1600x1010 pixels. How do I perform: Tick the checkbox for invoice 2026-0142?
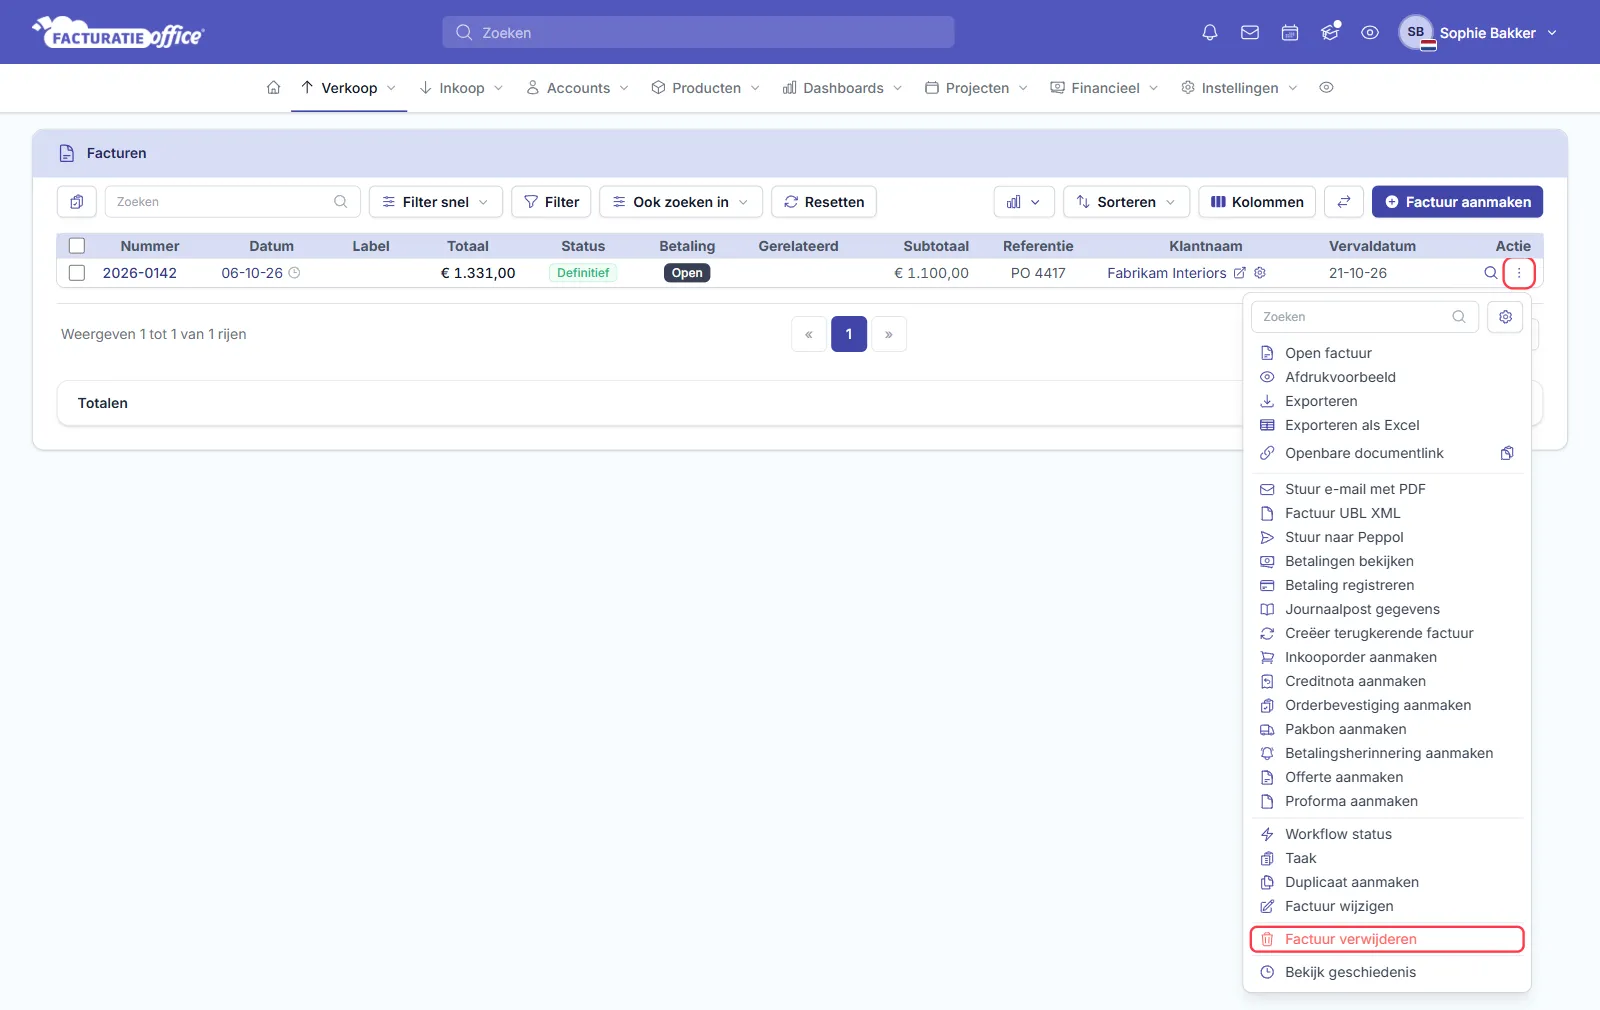pos(77,273)
